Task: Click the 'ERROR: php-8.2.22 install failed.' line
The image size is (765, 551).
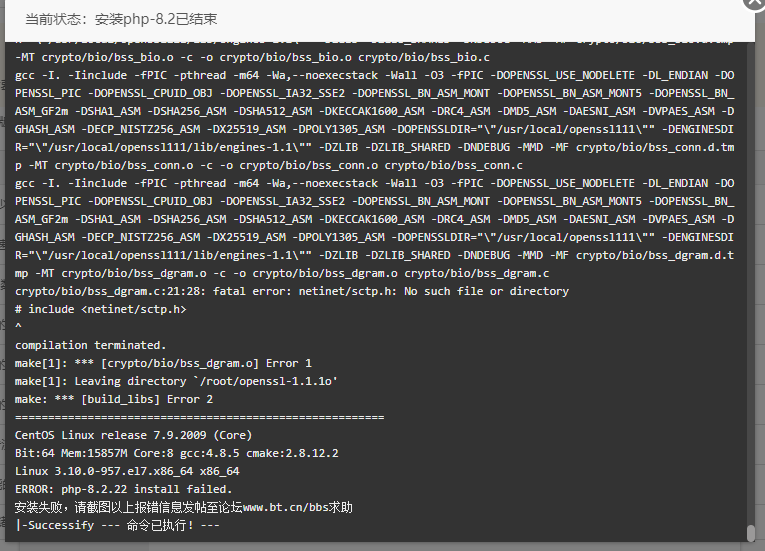Action: click(123, 490)
